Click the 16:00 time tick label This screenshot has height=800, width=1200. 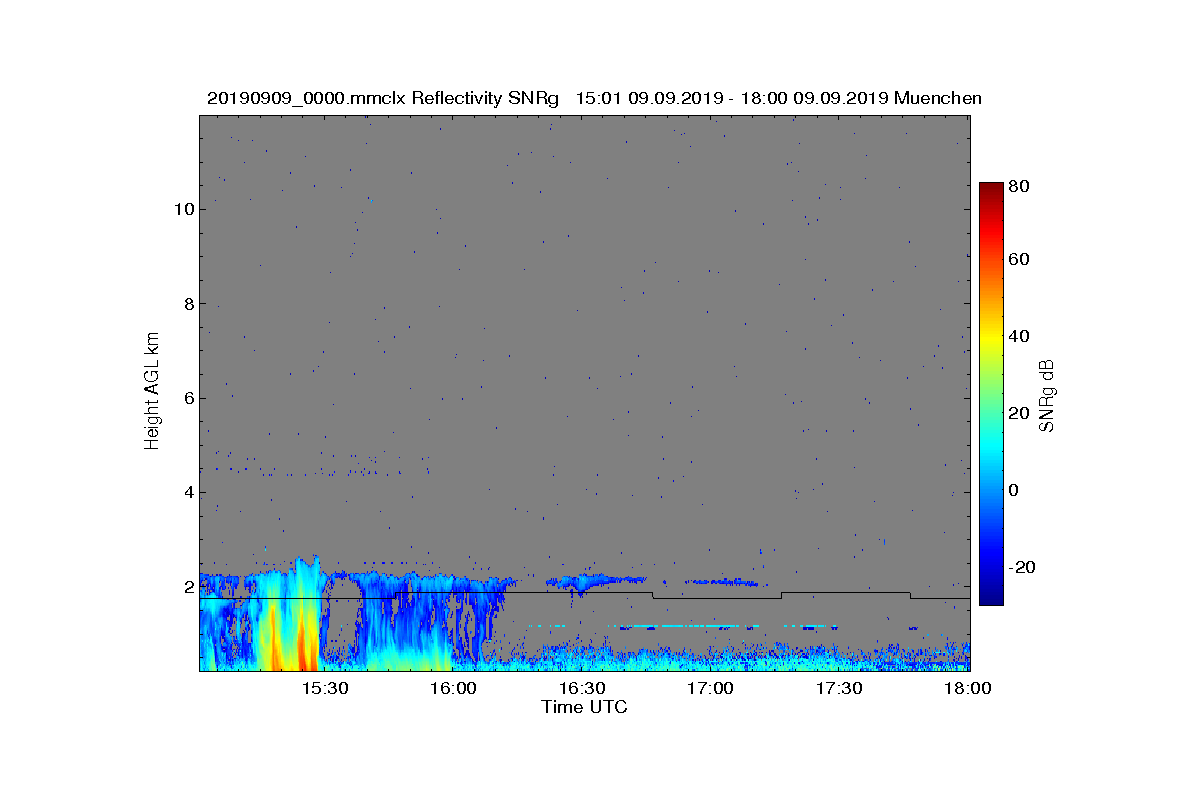453,688
